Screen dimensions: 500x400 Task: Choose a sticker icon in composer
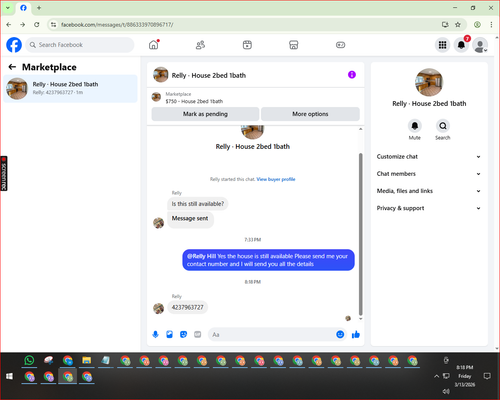[x=183, y=334]
